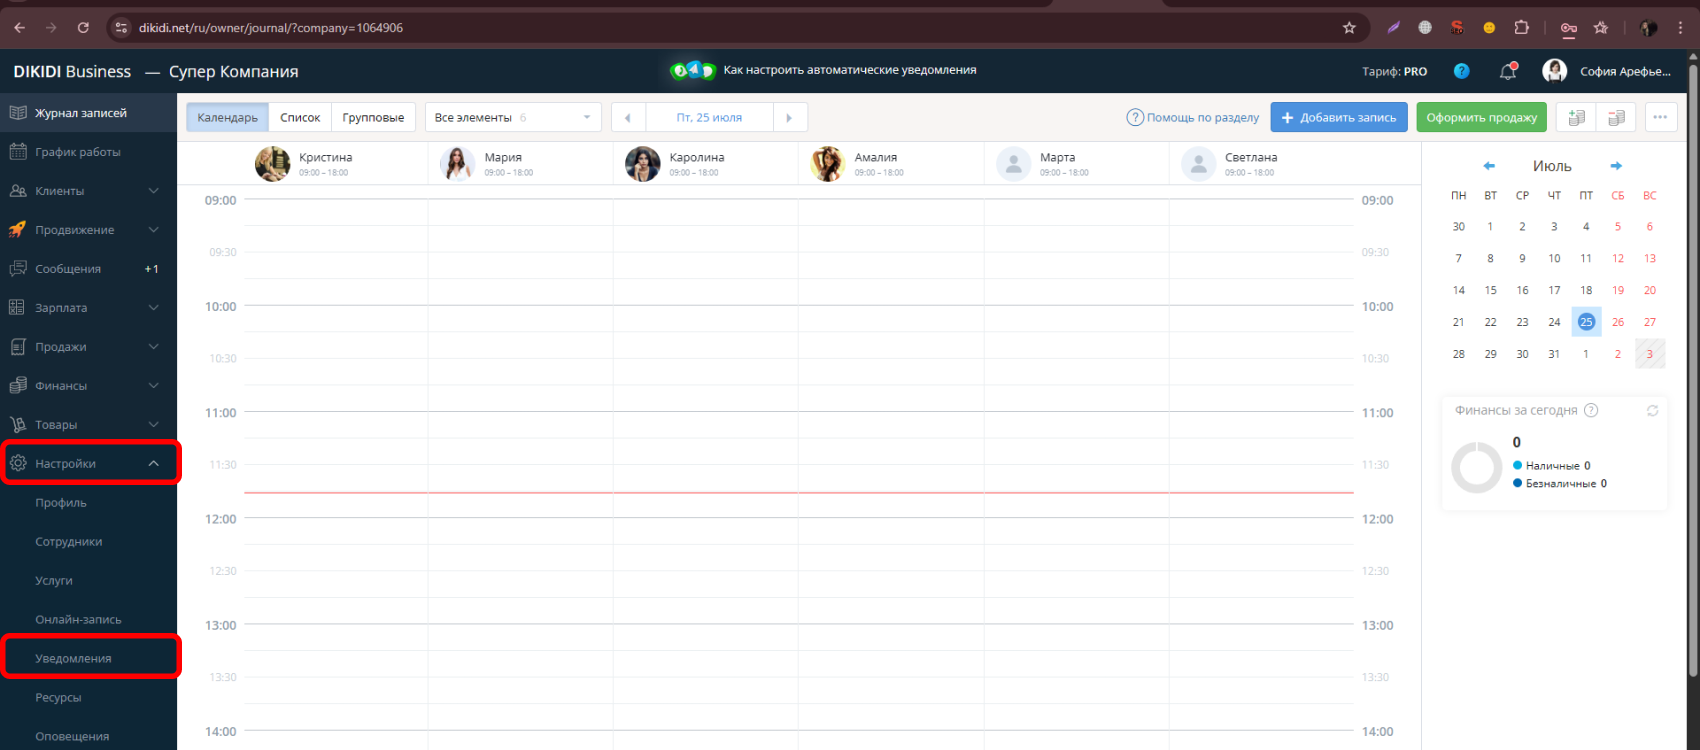
Task: Open Уведомления settings item
Action: click(x=73, y=659)
